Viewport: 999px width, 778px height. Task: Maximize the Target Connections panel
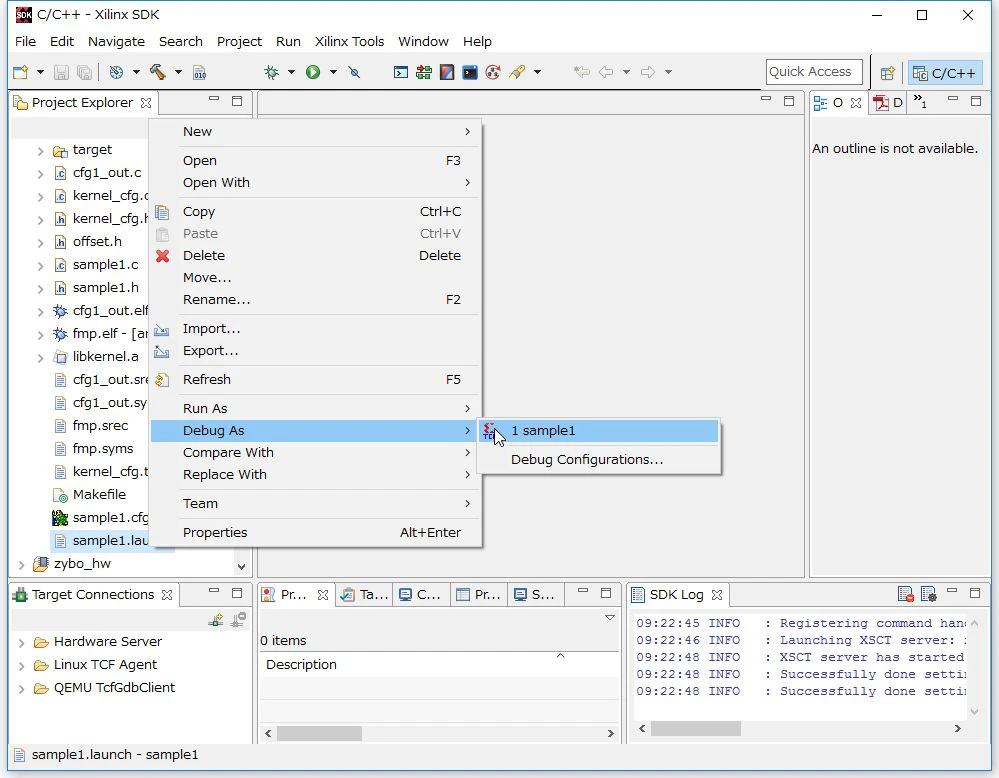pyautogui.click(x=237, y=593)
